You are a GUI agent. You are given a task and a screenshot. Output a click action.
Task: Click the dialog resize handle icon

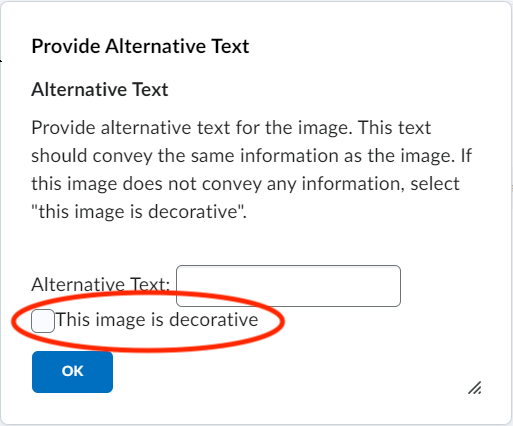(475, 388)
